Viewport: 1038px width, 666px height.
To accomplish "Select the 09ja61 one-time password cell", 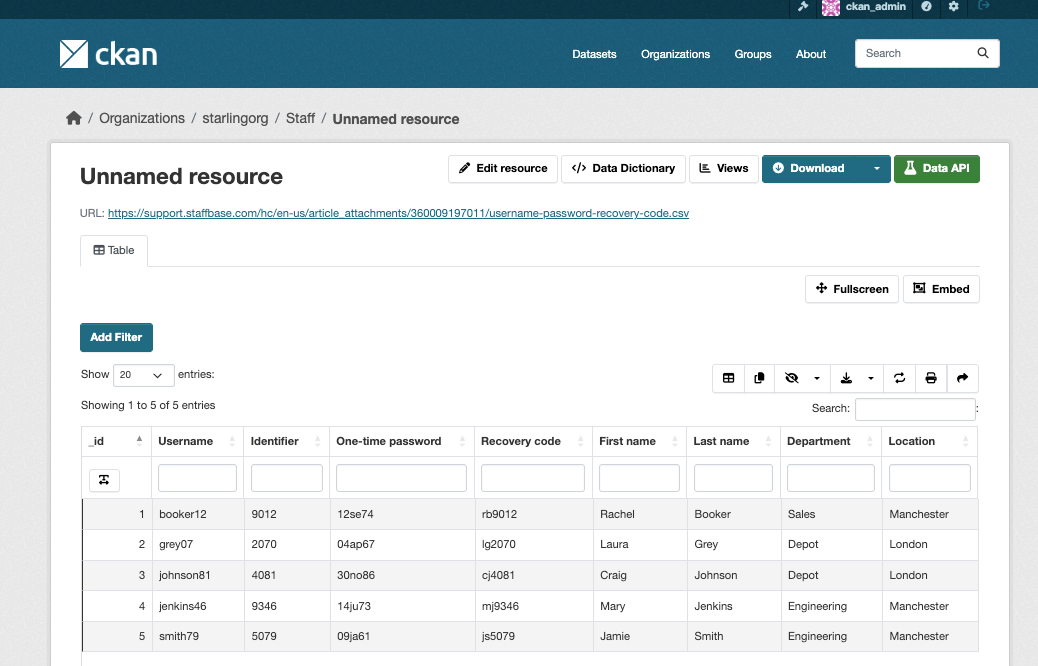I will tap(402, 636).
